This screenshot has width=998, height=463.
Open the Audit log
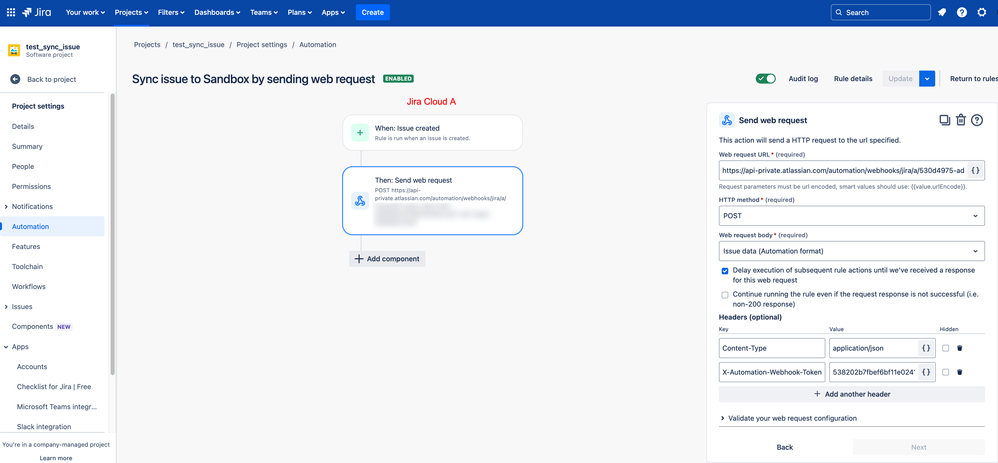[803, 79]
